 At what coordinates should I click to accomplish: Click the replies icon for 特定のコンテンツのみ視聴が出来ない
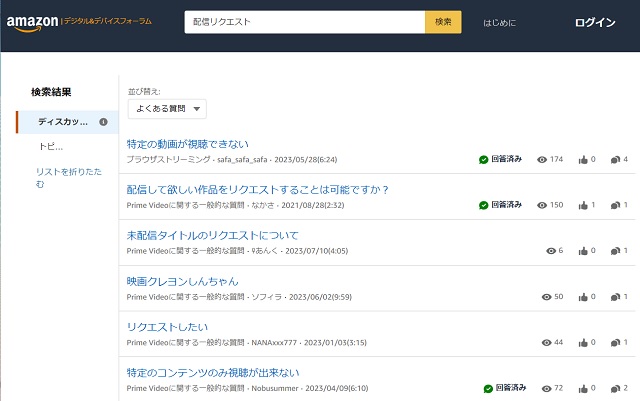(615, 389)
